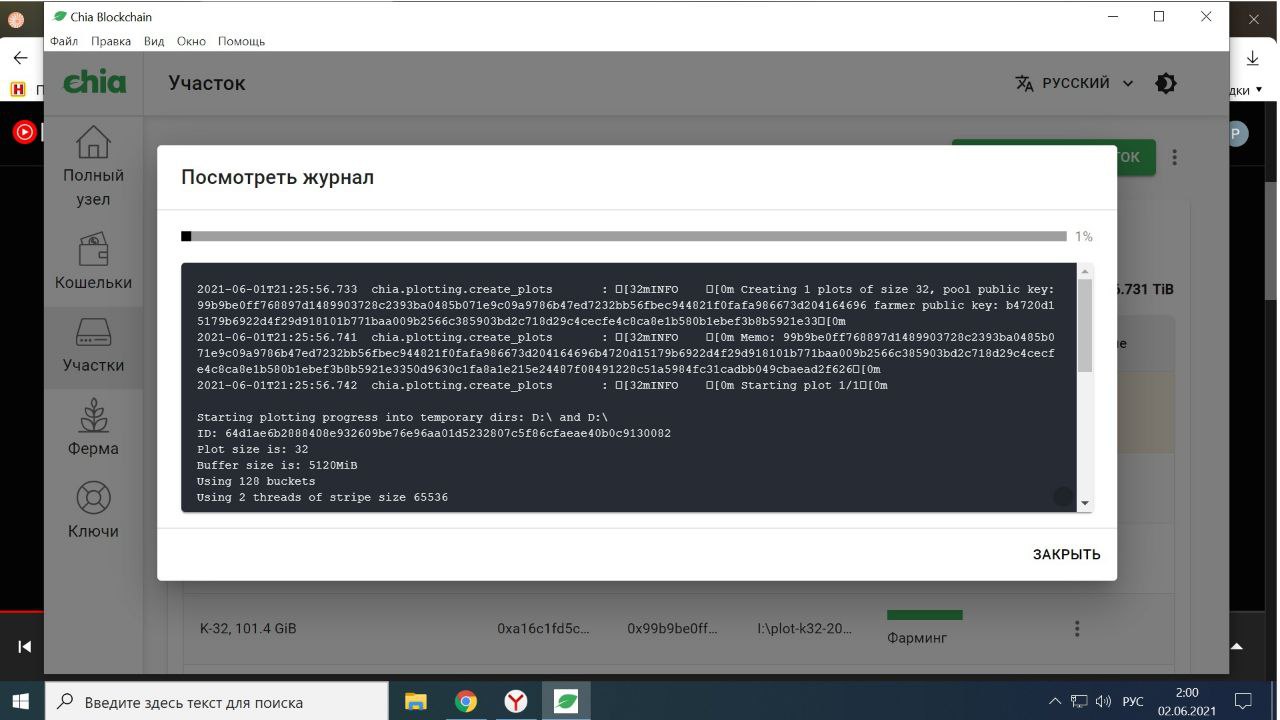This screenshot has height=720, width=1280.
Task: Open Google Chrome from taskbar
Action: point(466,701)
